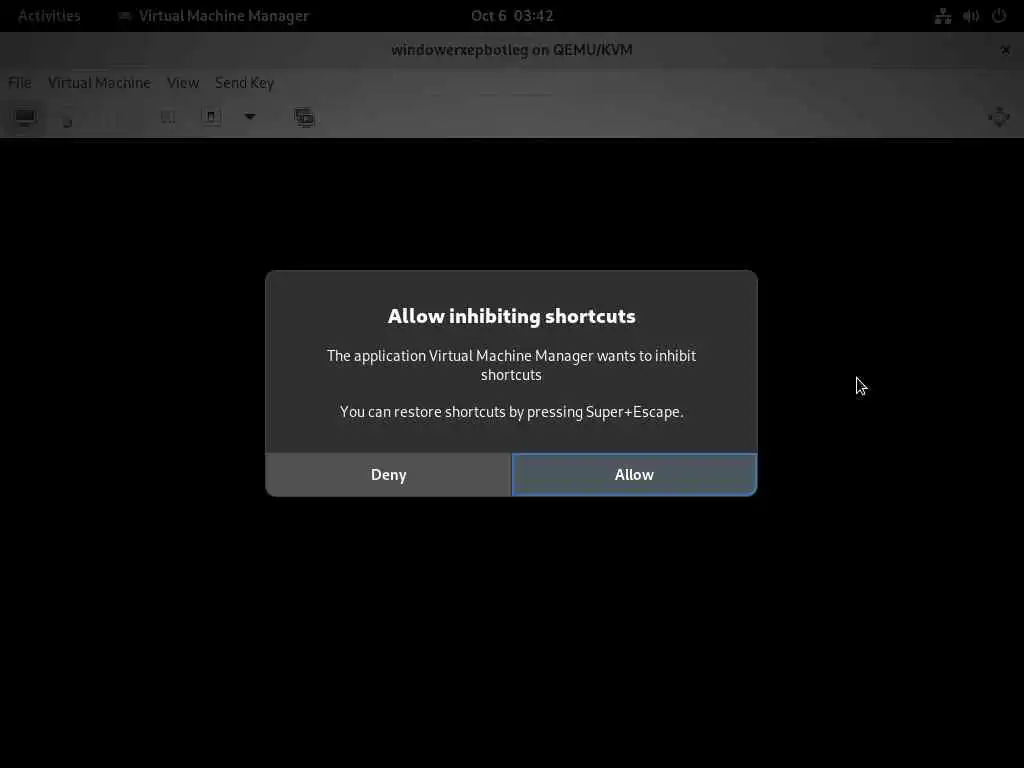Click the volume icon in the top bar
Image resolution: width=1024 pixels, height=768 pixels.
[x=971, y=16]
